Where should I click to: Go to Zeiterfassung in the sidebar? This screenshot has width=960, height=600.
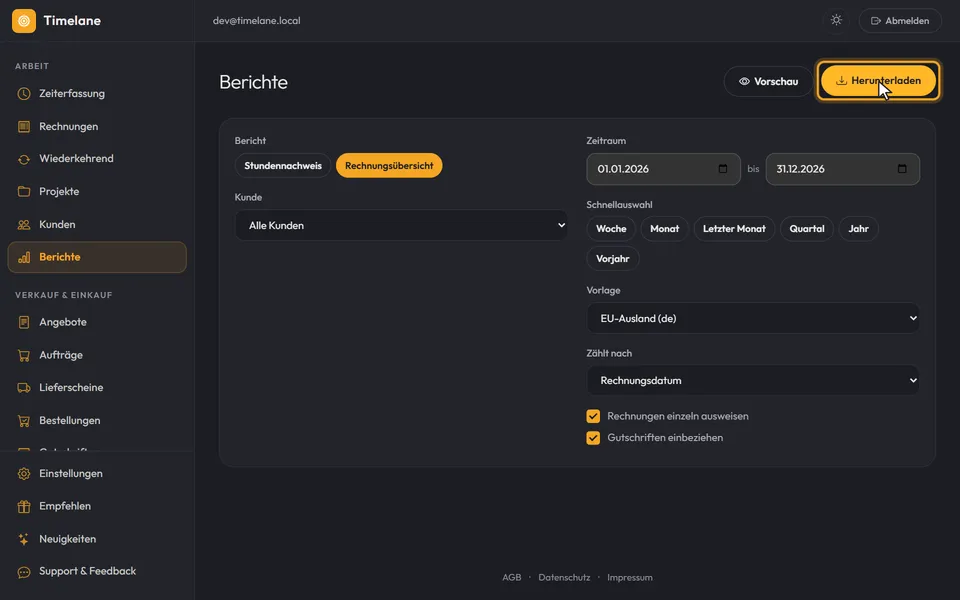coord(97,94)
